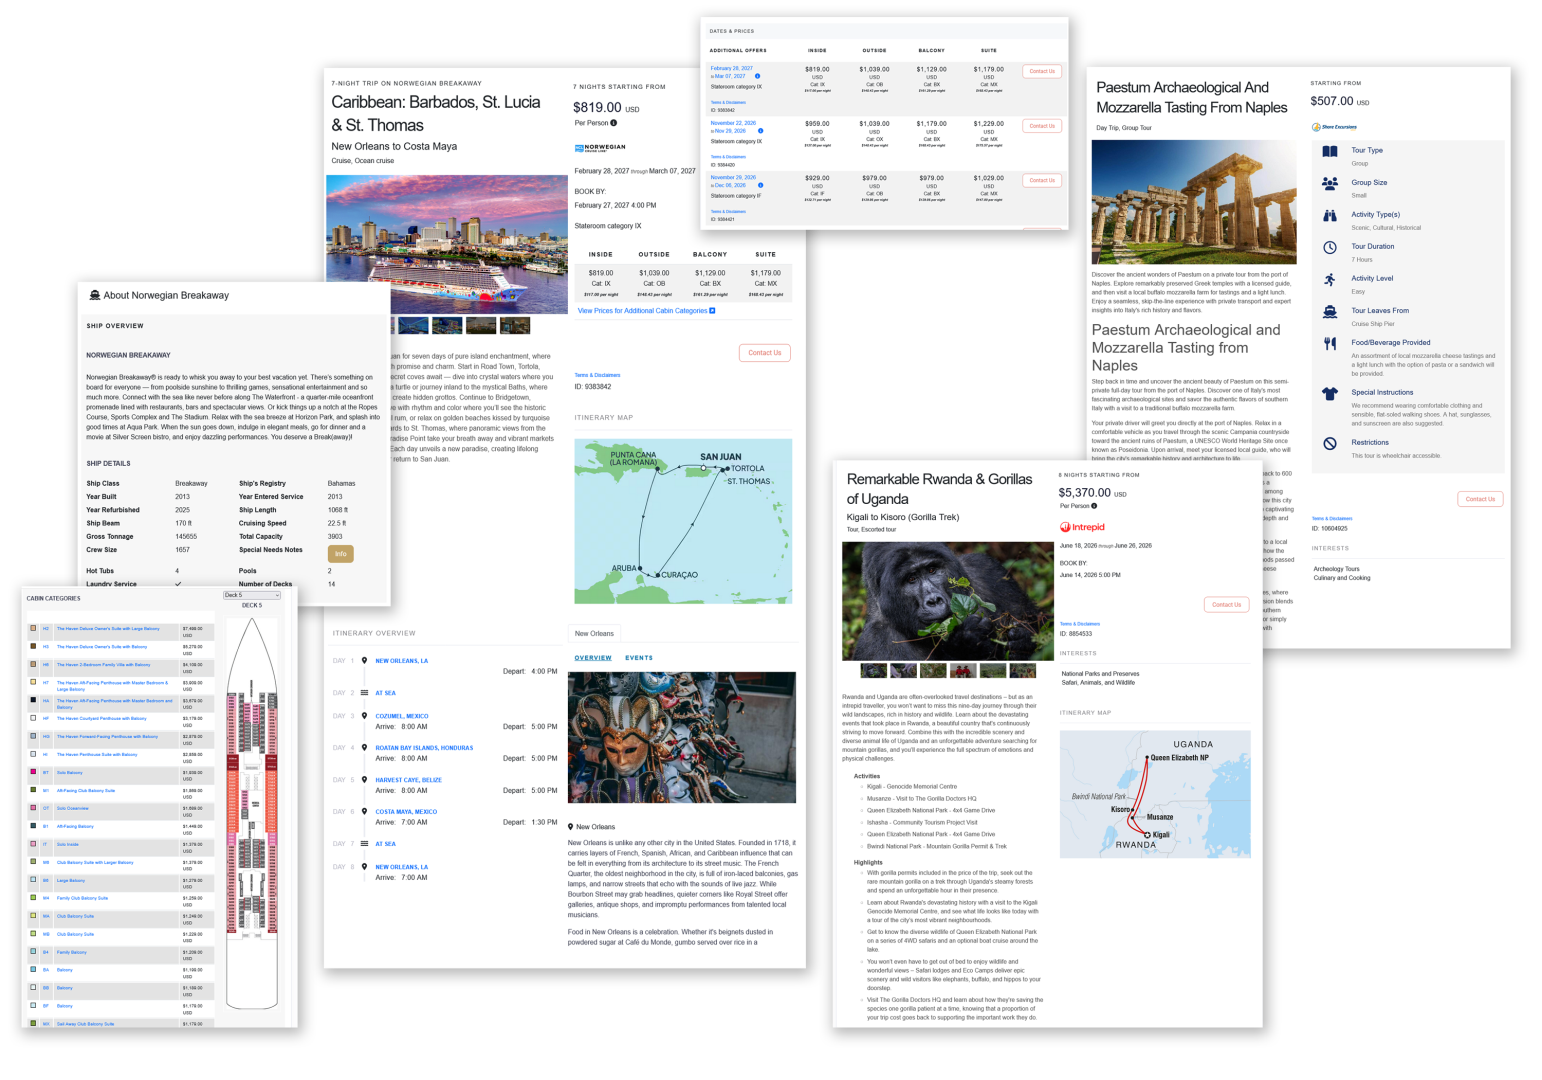Click the Activity Type(s) binoculars icon

tap(1330, 215)
